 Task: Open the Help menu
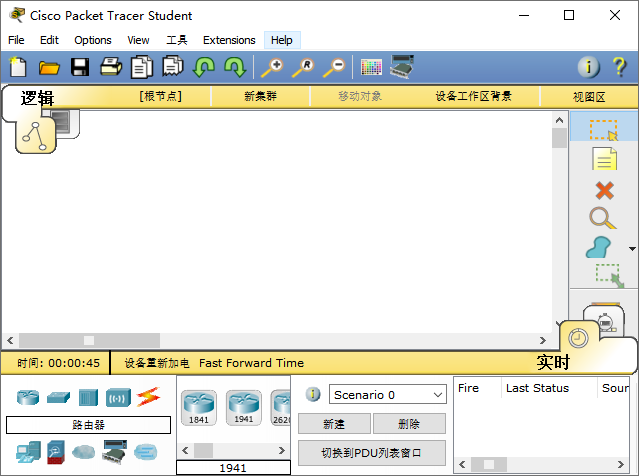pos(282,40)
